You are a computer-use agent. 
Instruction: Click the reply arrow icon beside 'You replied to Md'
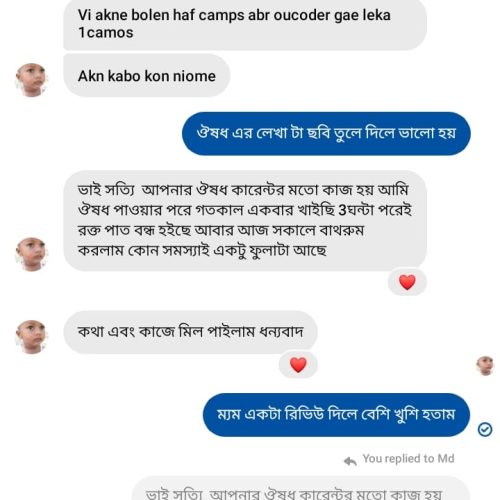(350, 461)
